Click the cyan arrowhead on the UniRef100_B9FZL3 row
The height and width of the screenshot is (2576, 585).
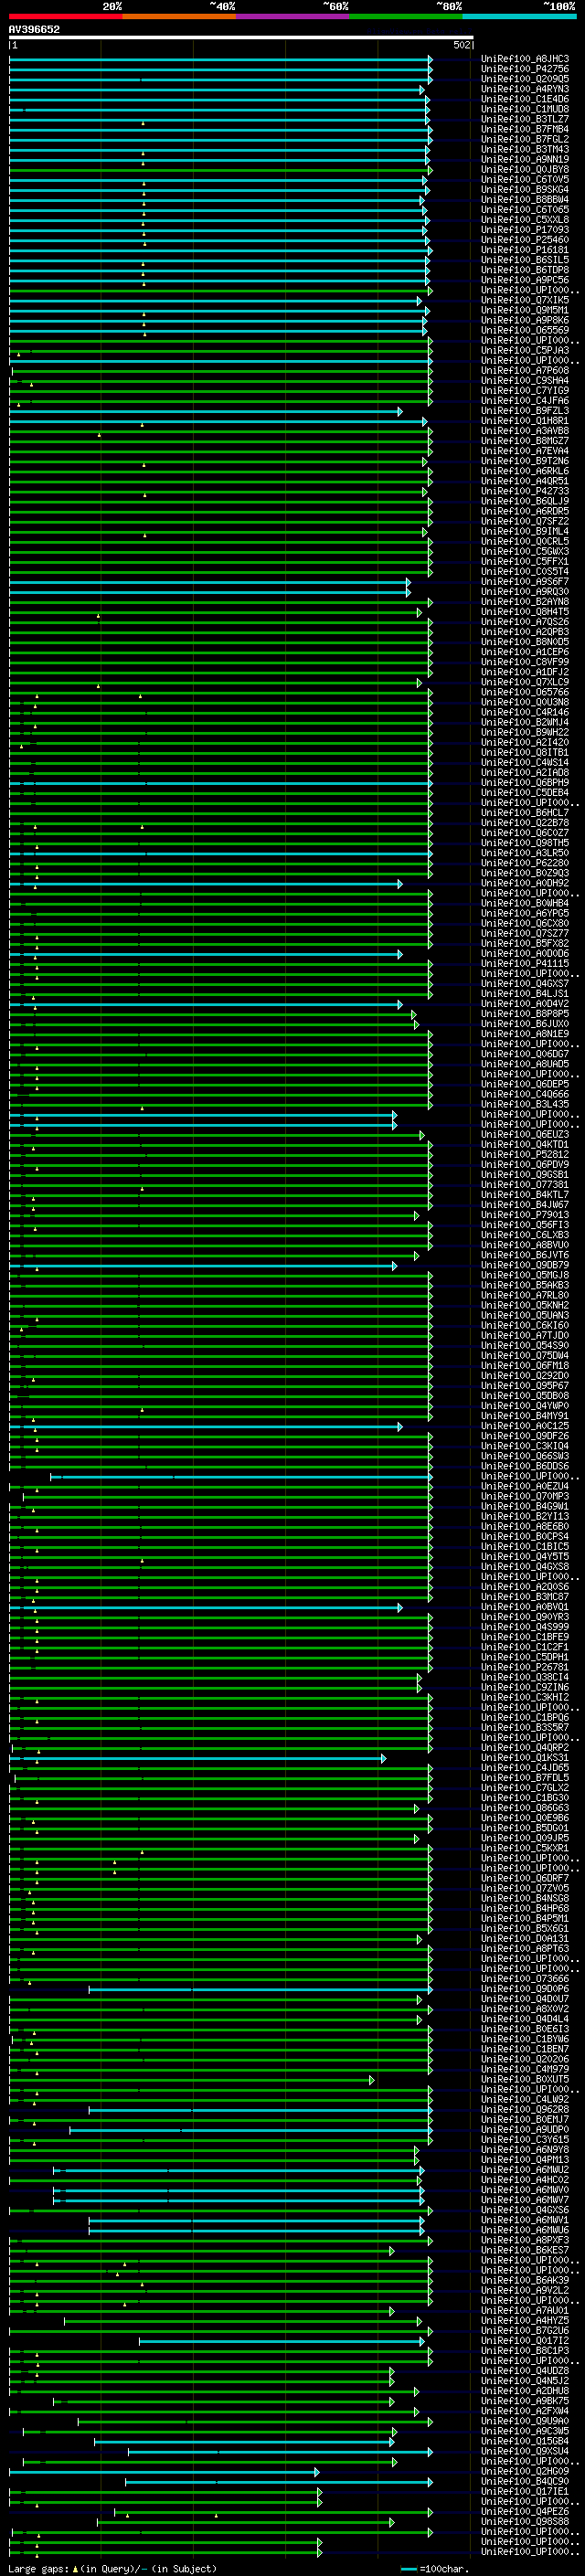pyautogui.click(x=400, y=411)
